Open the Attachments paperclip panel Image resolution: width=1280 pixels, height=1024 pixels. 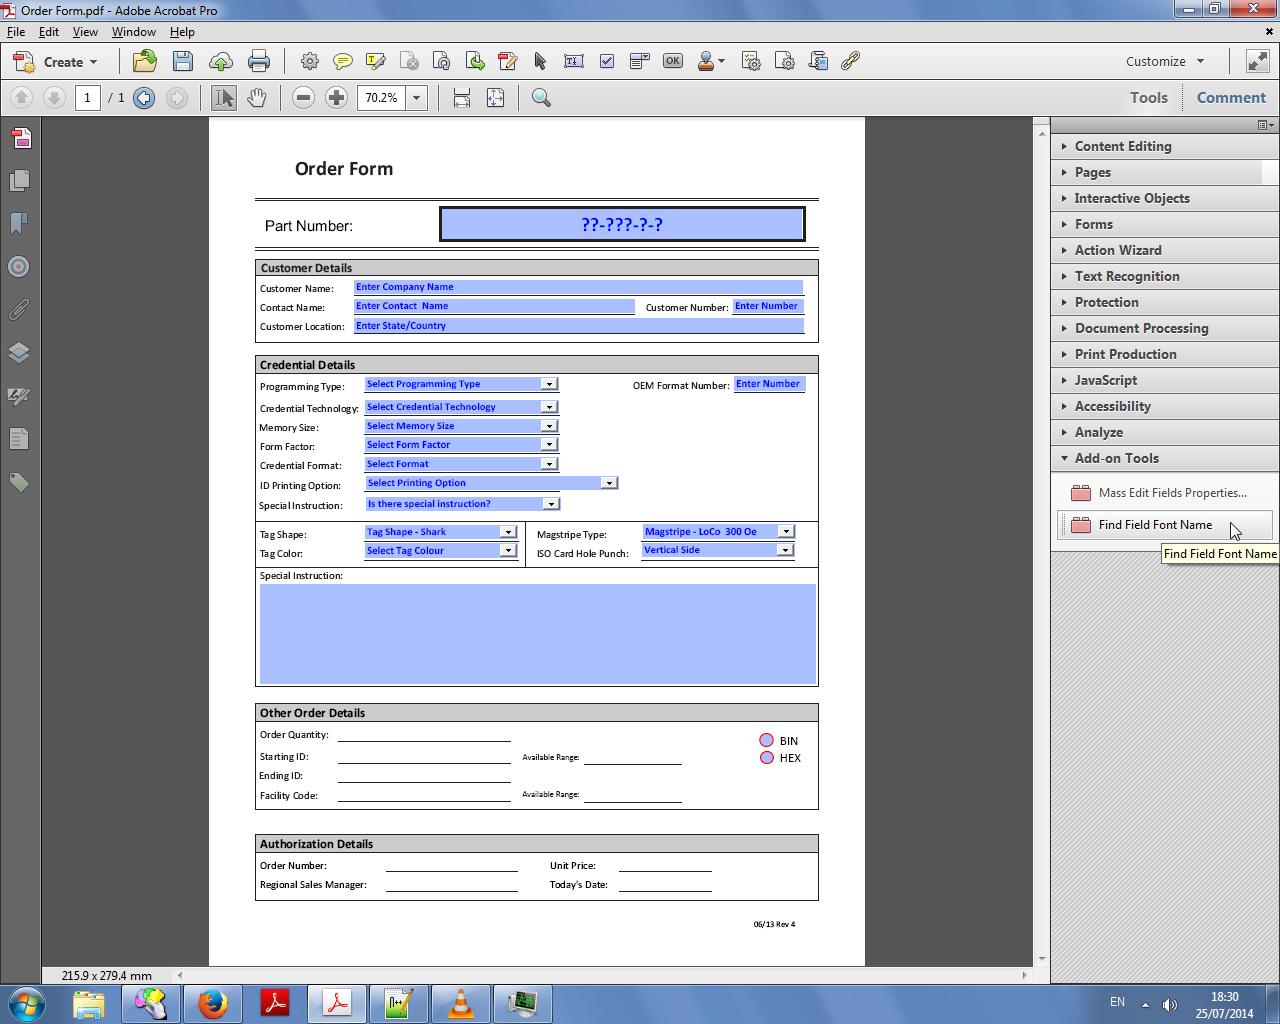point(19,310)
